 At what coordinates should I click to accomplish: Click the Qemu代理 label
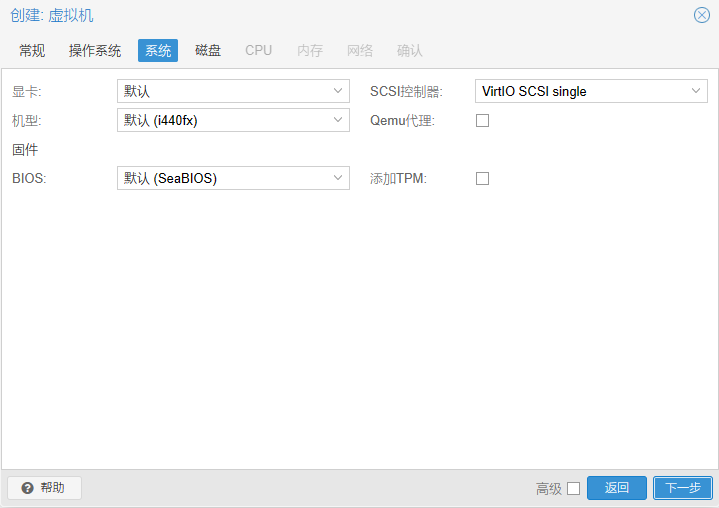(x=402, y=121)
